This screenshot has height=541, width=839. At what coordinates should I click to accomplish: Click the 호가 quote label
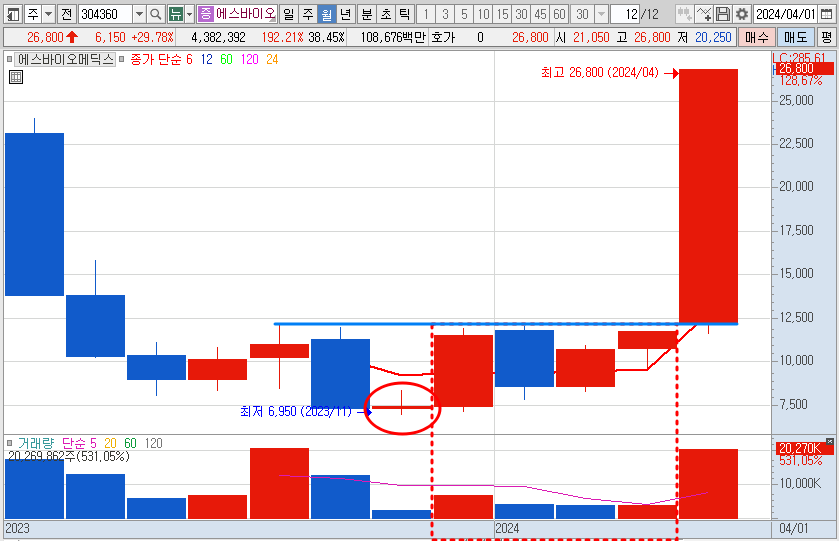tap(443, 37)
